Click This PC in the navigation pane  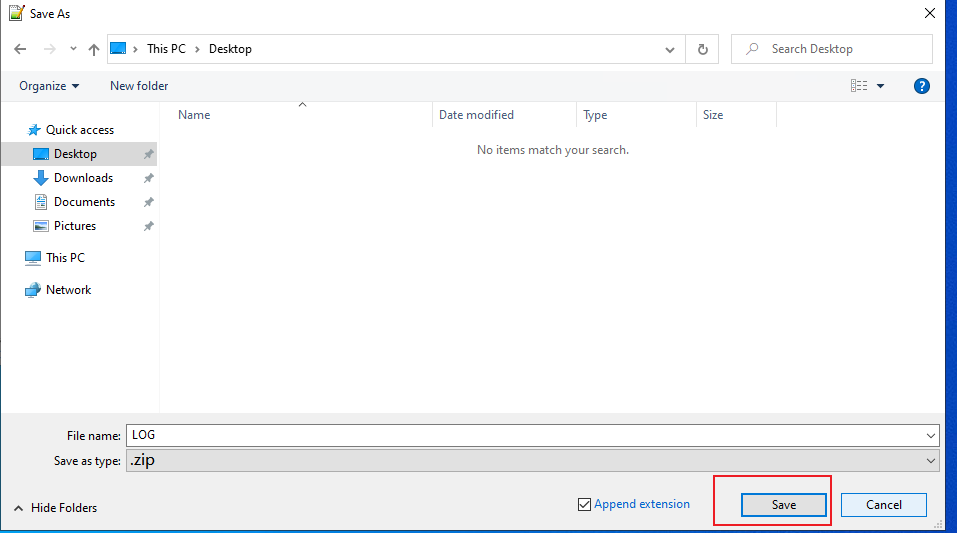(x=65, y=258)
